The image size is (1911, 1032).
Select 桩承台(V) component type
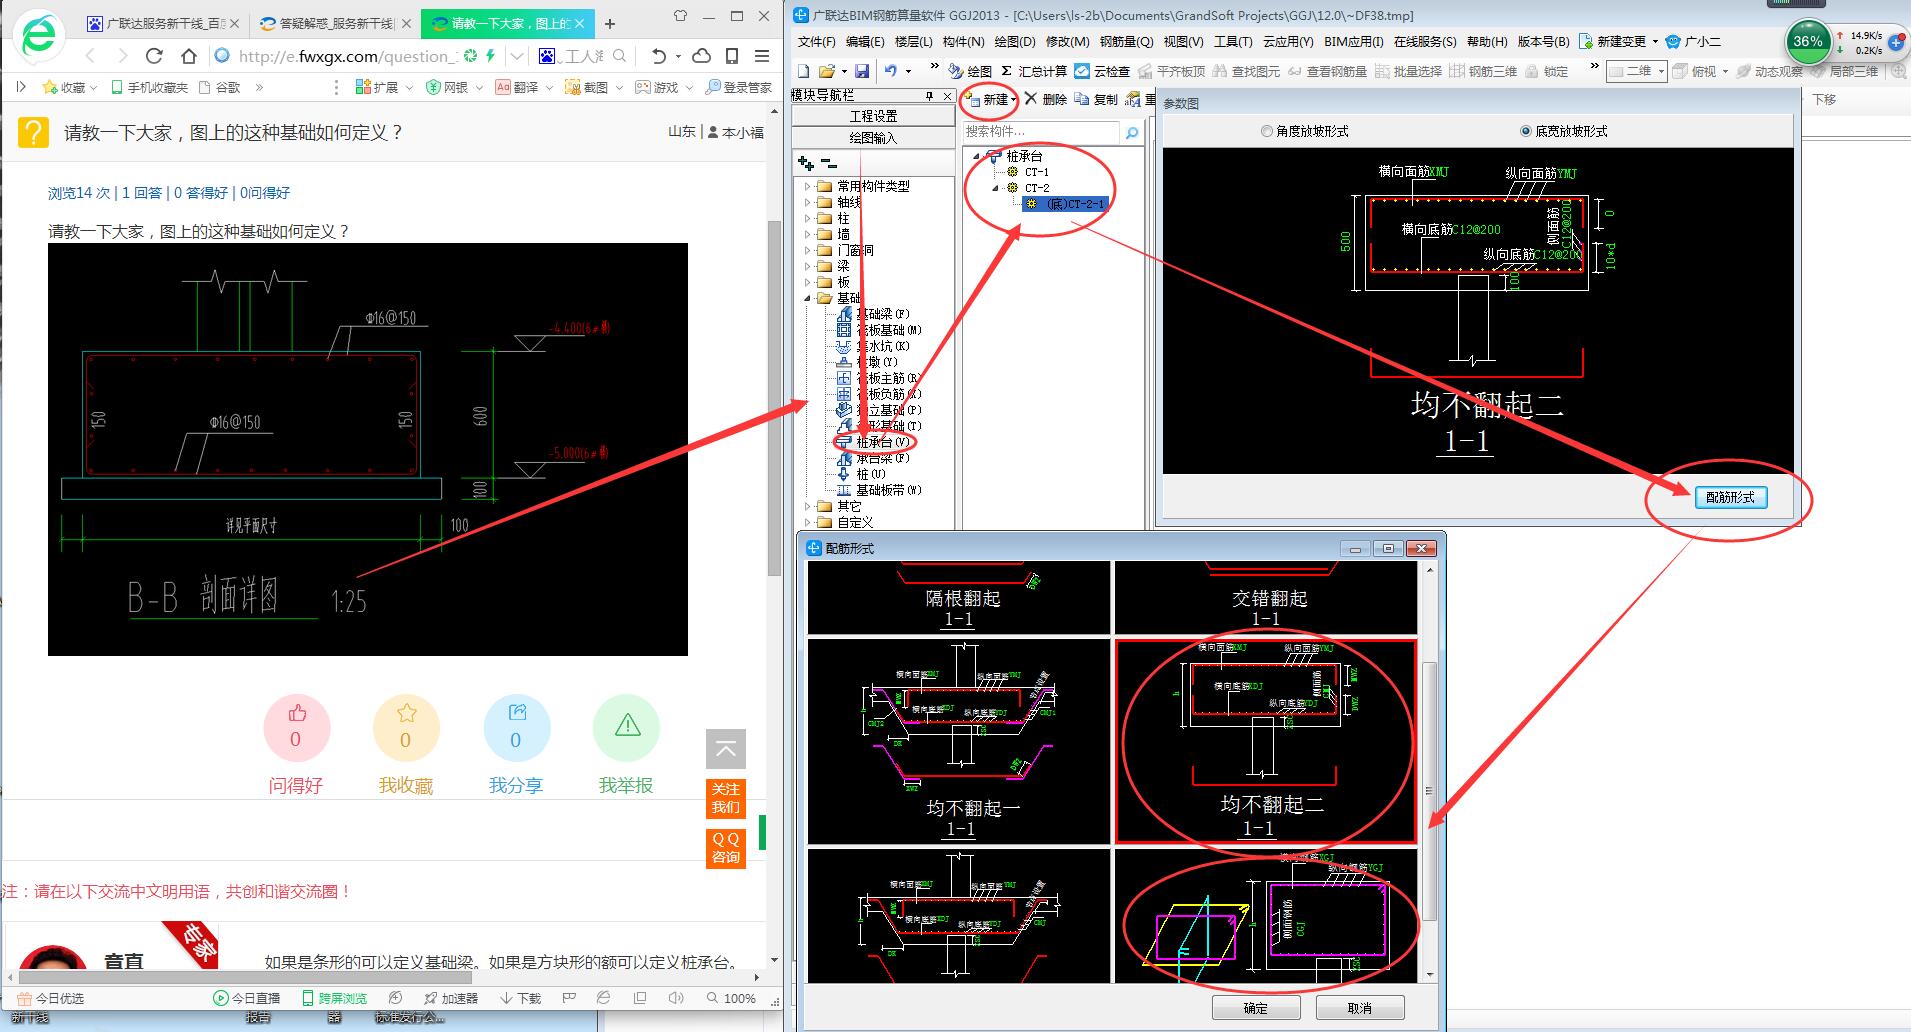point(873,442)
